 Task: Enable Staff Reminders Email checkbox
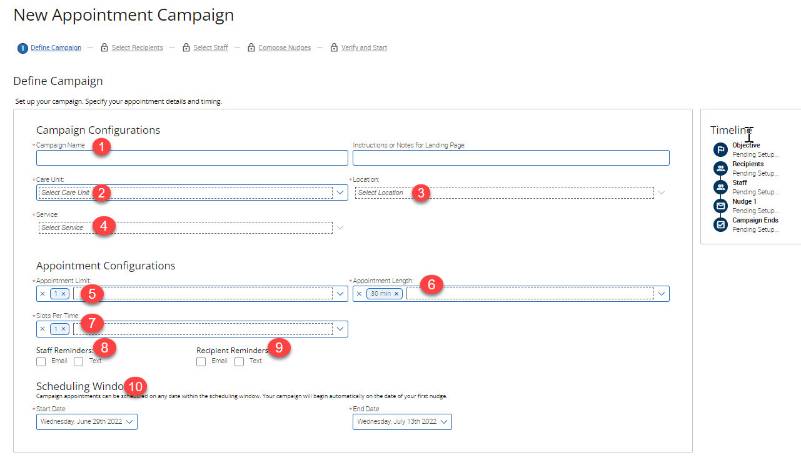41,361
